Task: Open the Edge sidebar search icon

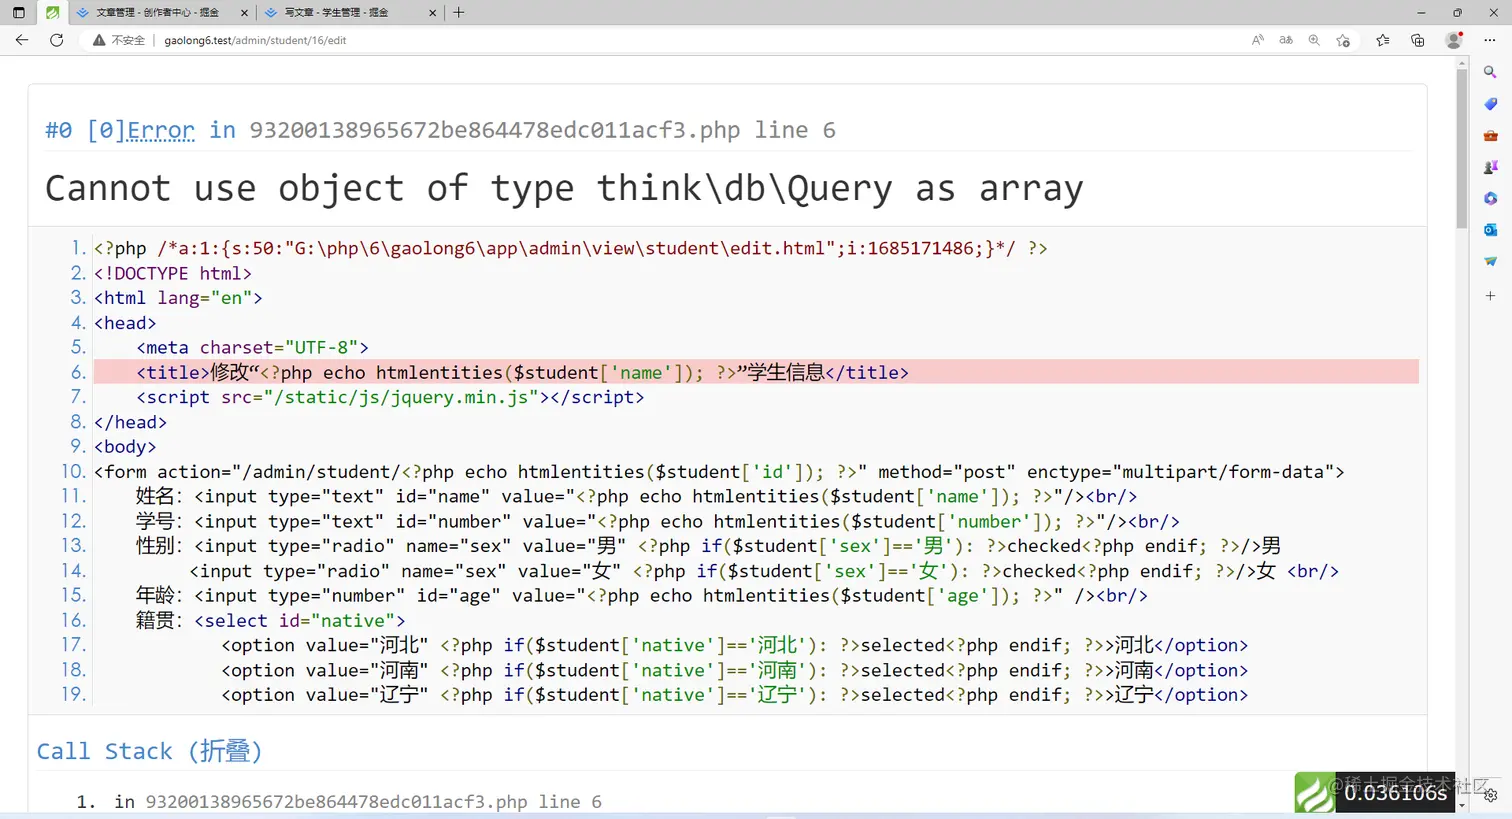Action: (x=1490, y=72)
